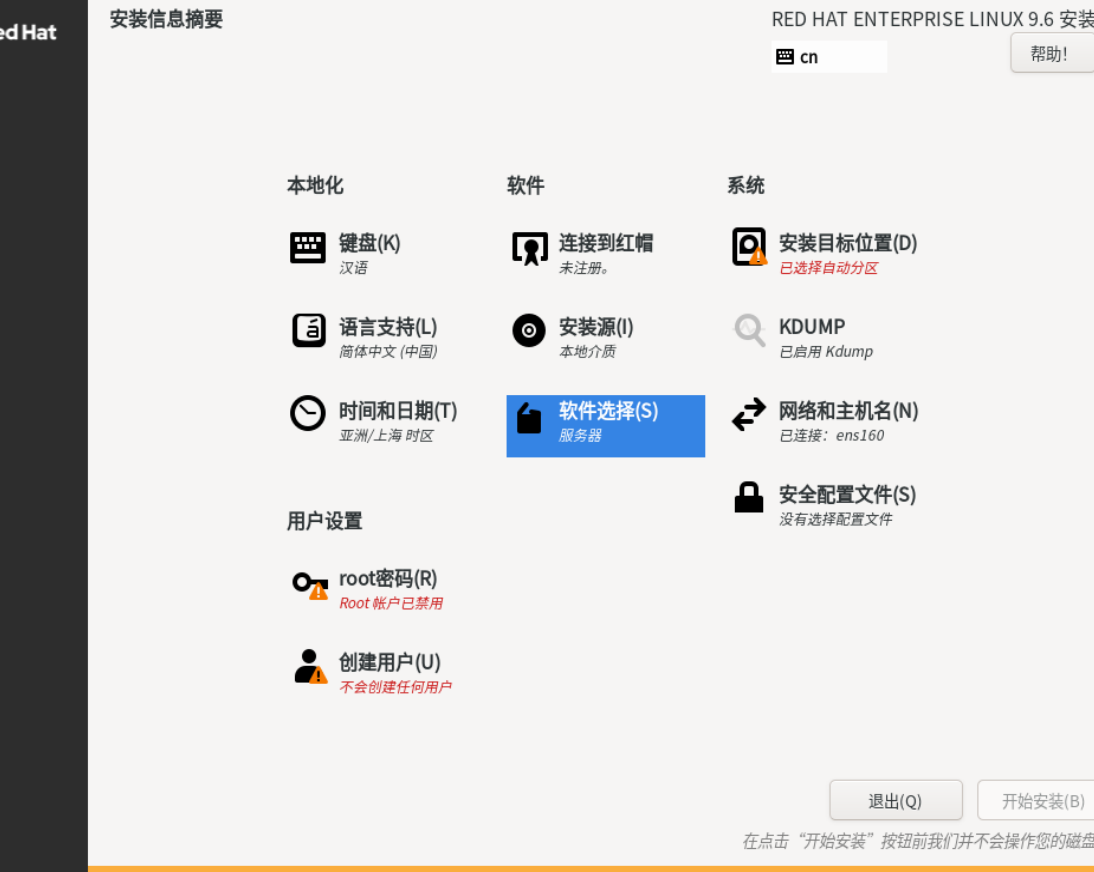Click the 服务器 software status text
The height and width of the screenshot is (872, 1094).
[x=580, y=435]
